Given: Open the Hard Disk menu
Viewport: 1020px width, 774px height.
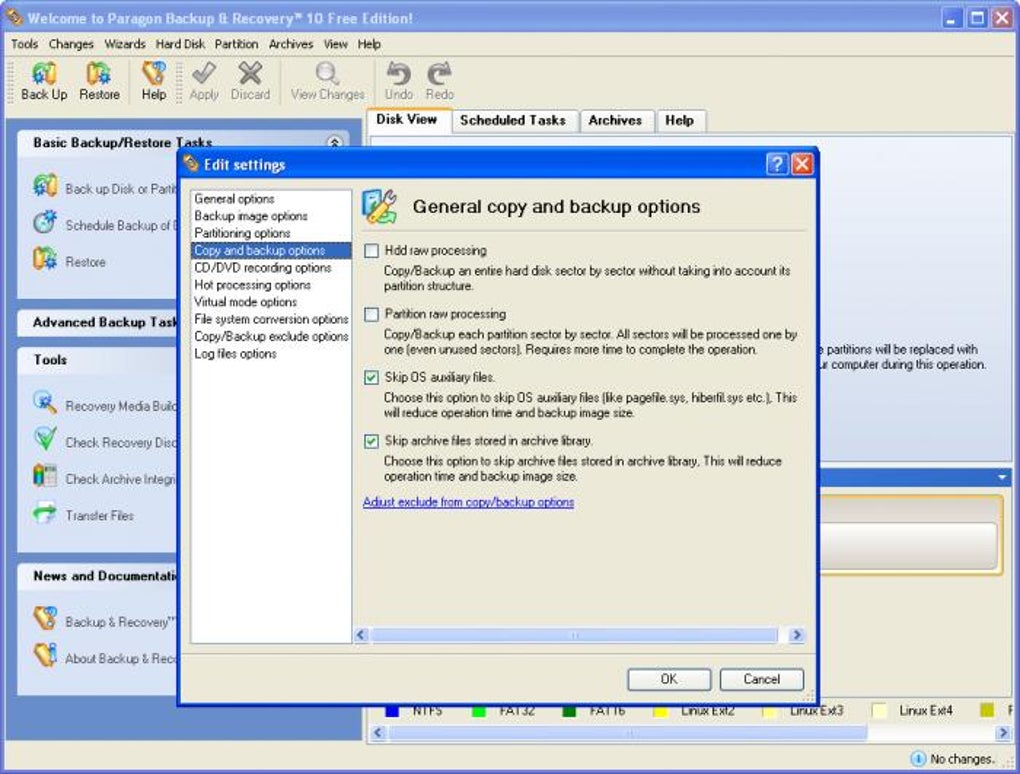Looking at the screenshot, I should 180,44.
